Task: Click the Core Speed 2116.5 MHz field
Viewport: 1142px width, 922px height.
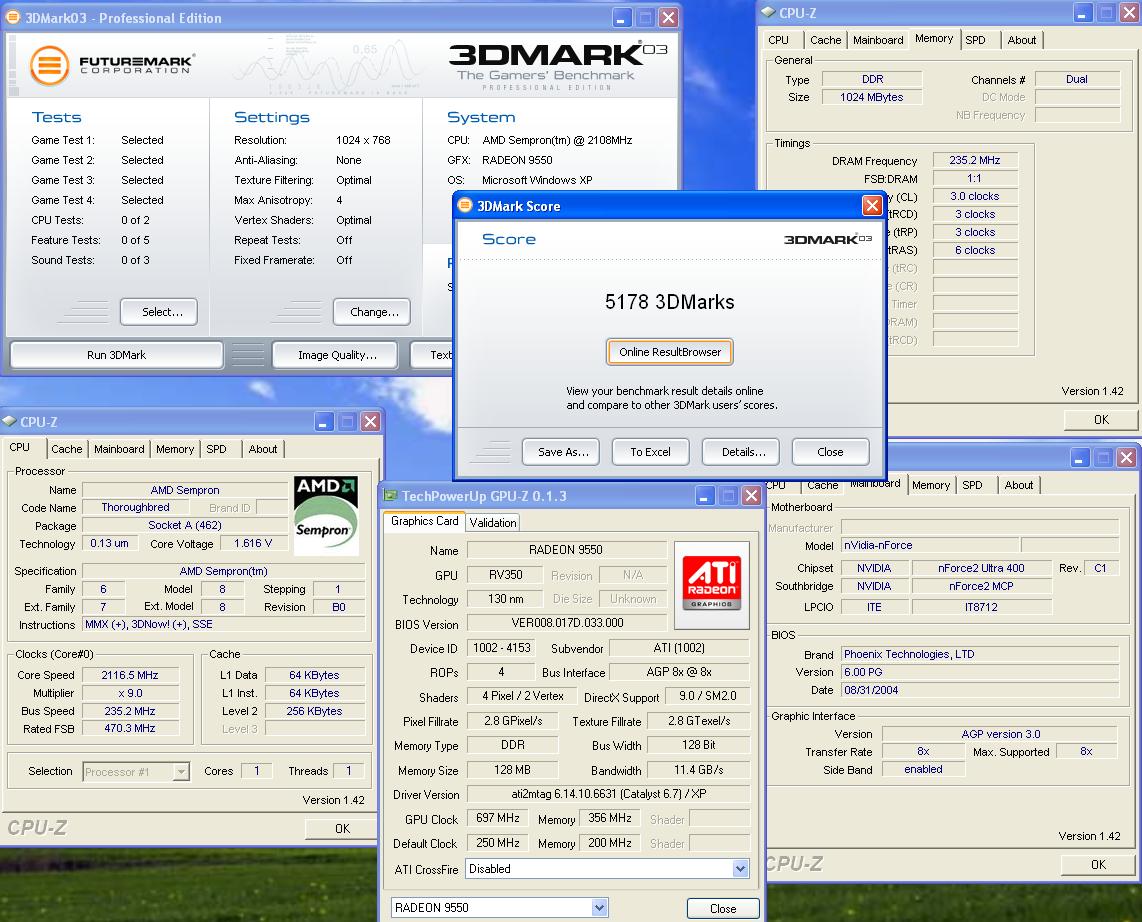Action: point(130,675)
